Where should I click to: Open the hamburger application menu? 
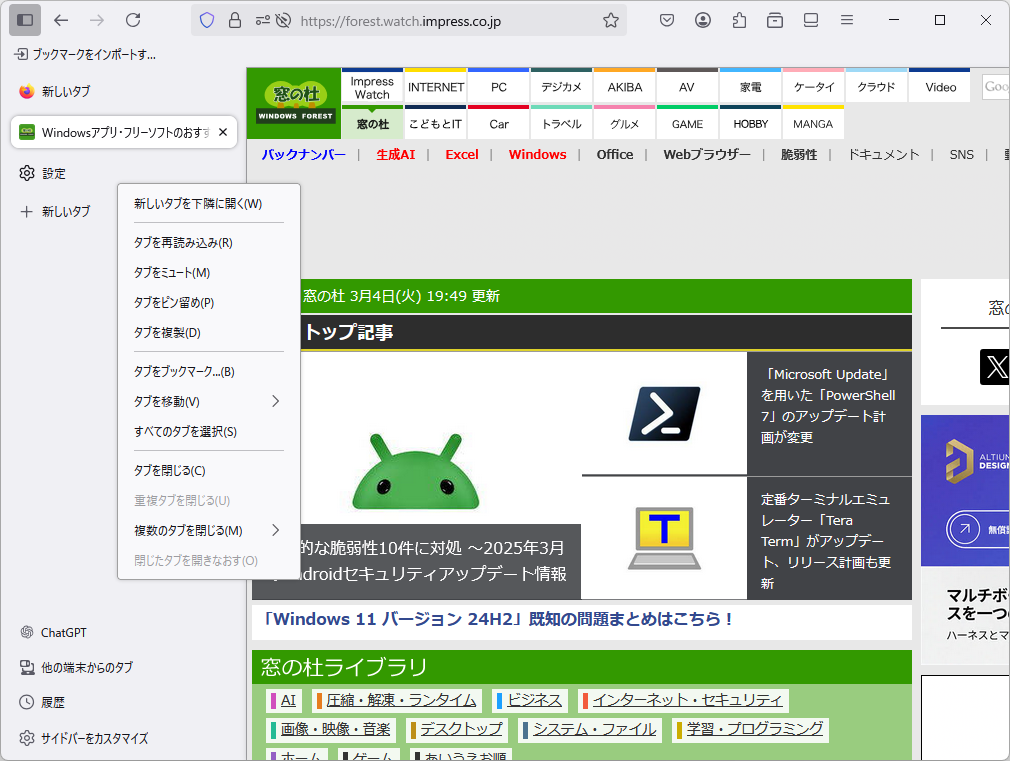point(845,20)
